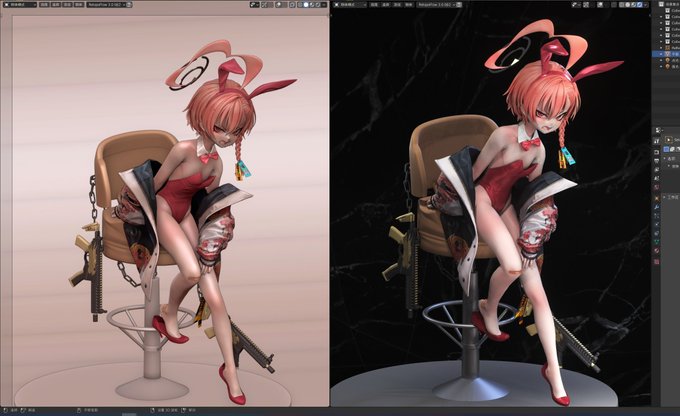Open Render properties tab

(x=657, y=152)
